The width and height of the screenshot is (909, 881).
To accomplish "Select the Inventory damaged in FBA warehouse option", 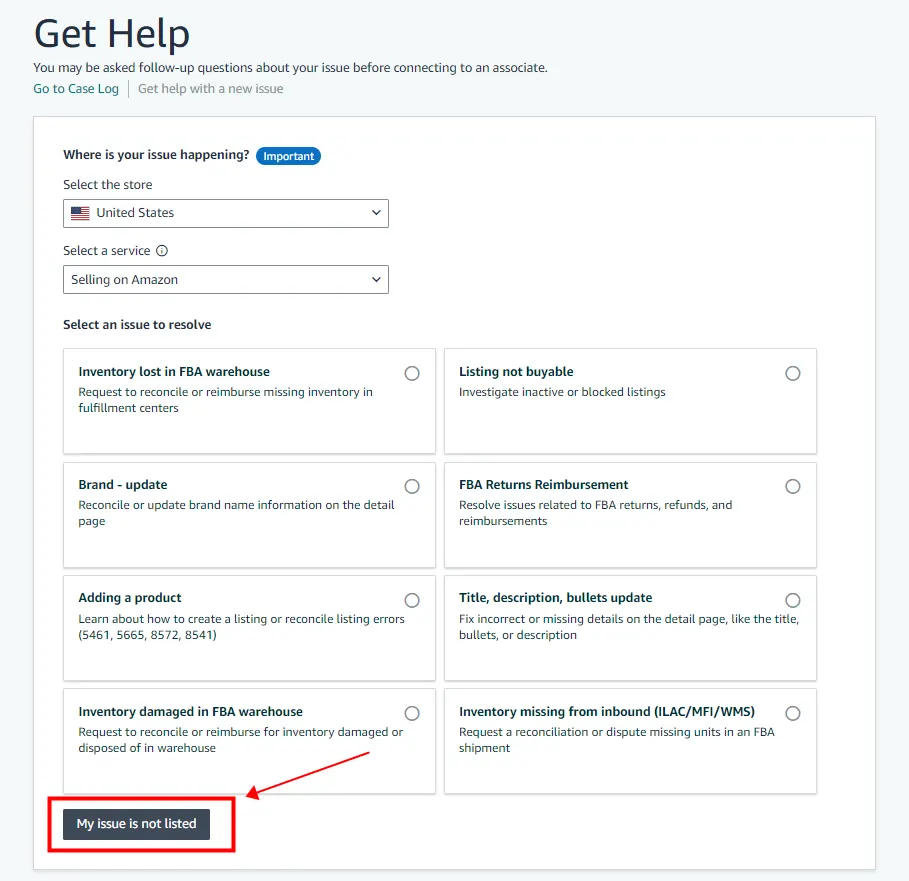I will coord(412,713).
